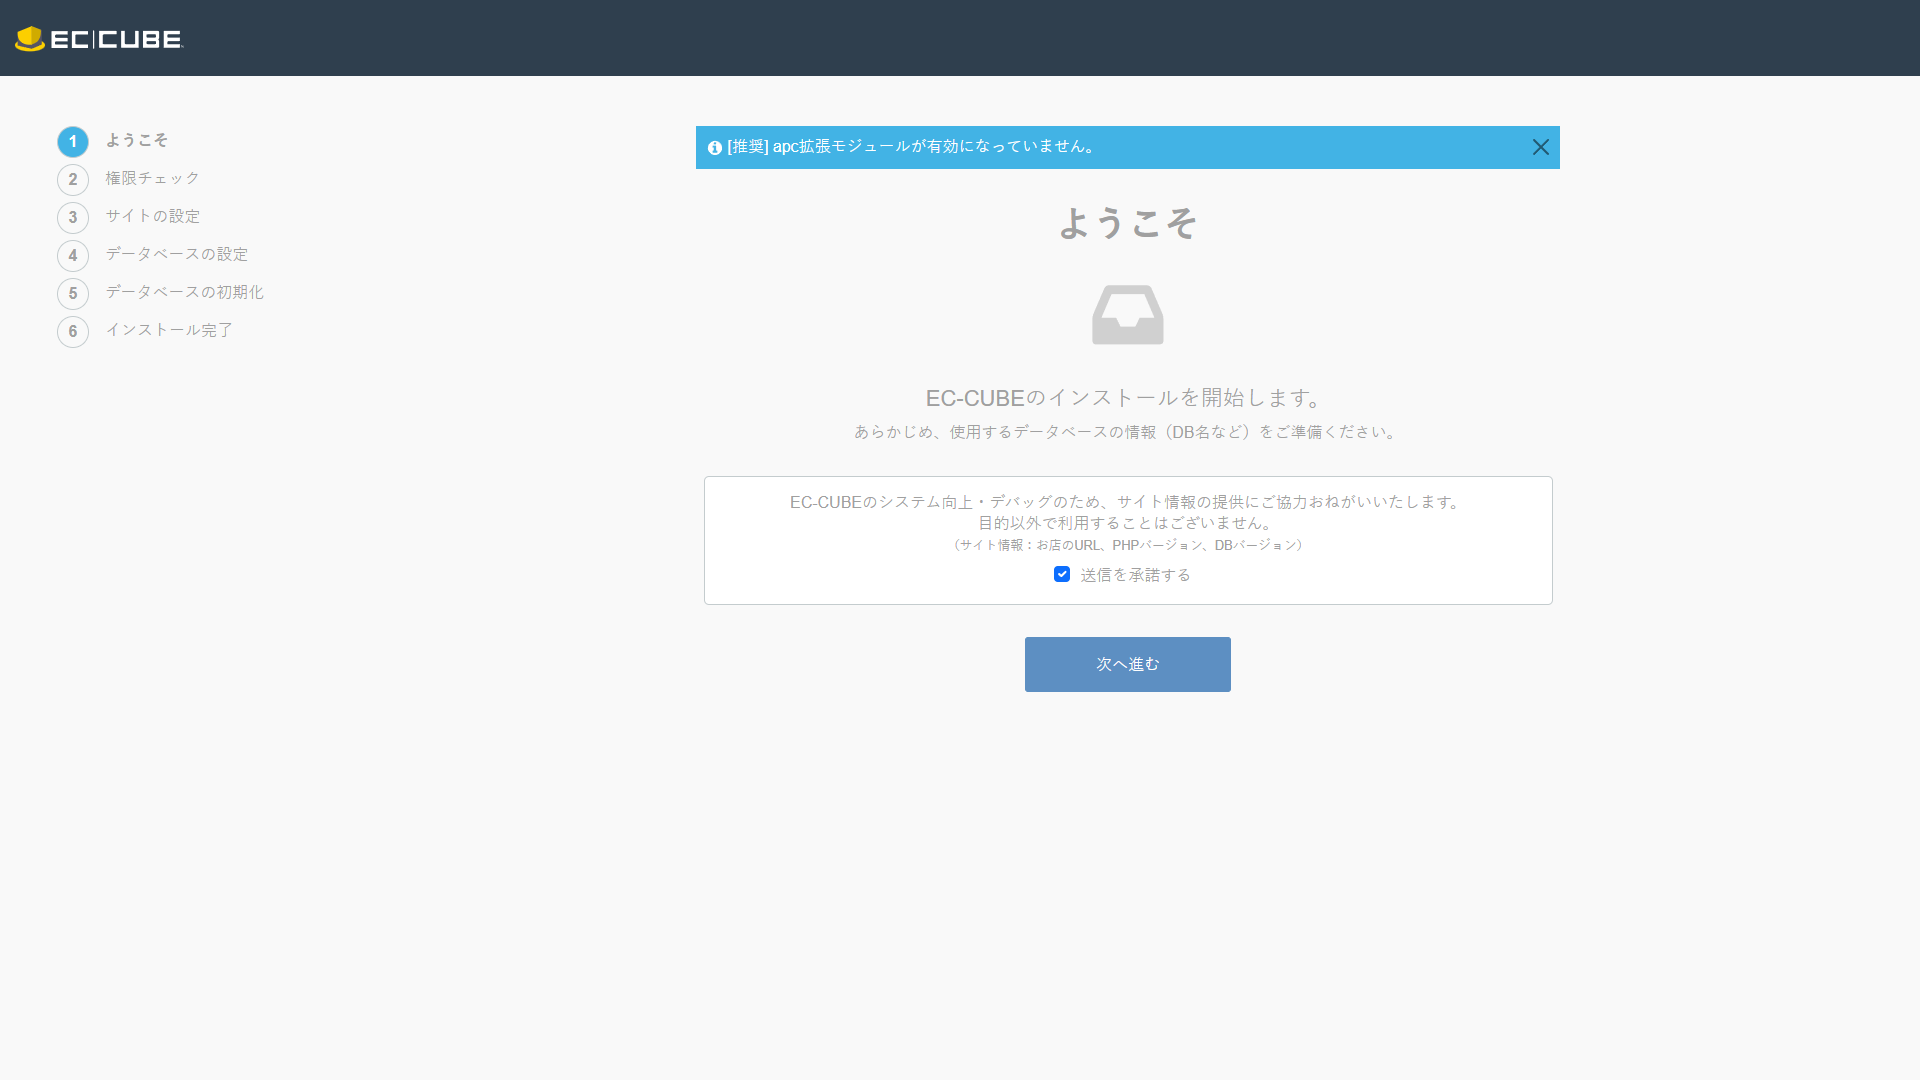Click the EC-CUBE logo in header
The image size is (1920, 1080).
[x=99, y=39]
